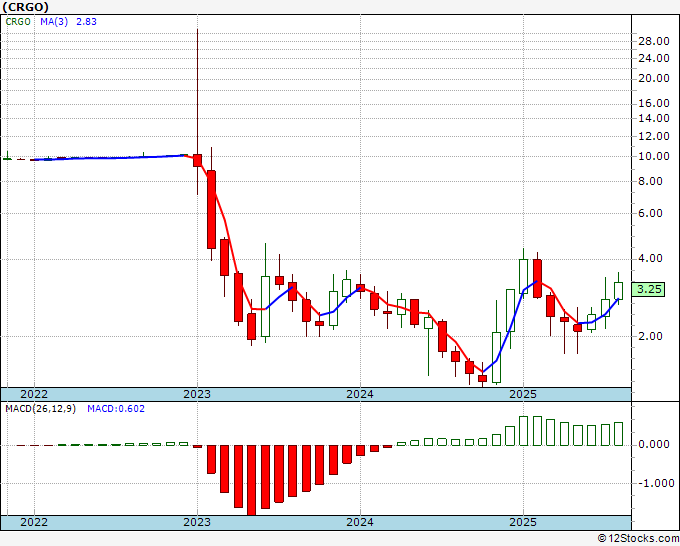The image size is (680, 546).
Task: Click the tallest green MACD bar at 2025
Action: (x=523, y=431)
